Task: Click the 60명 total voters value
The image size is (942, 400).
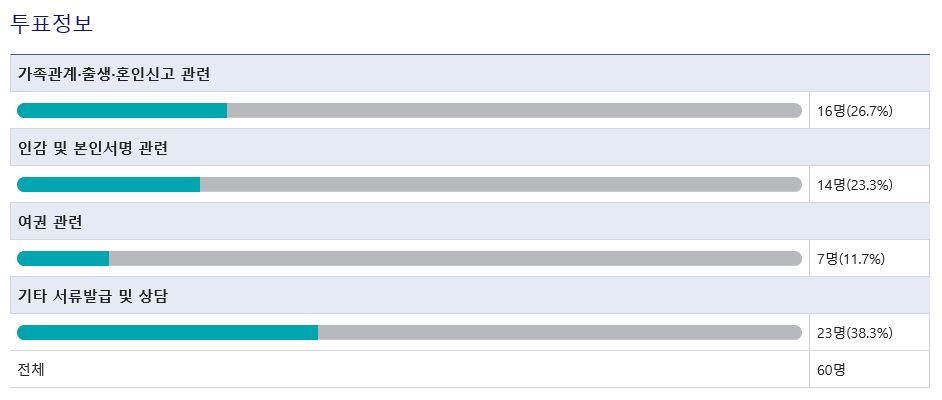Action: coord(831,370)
